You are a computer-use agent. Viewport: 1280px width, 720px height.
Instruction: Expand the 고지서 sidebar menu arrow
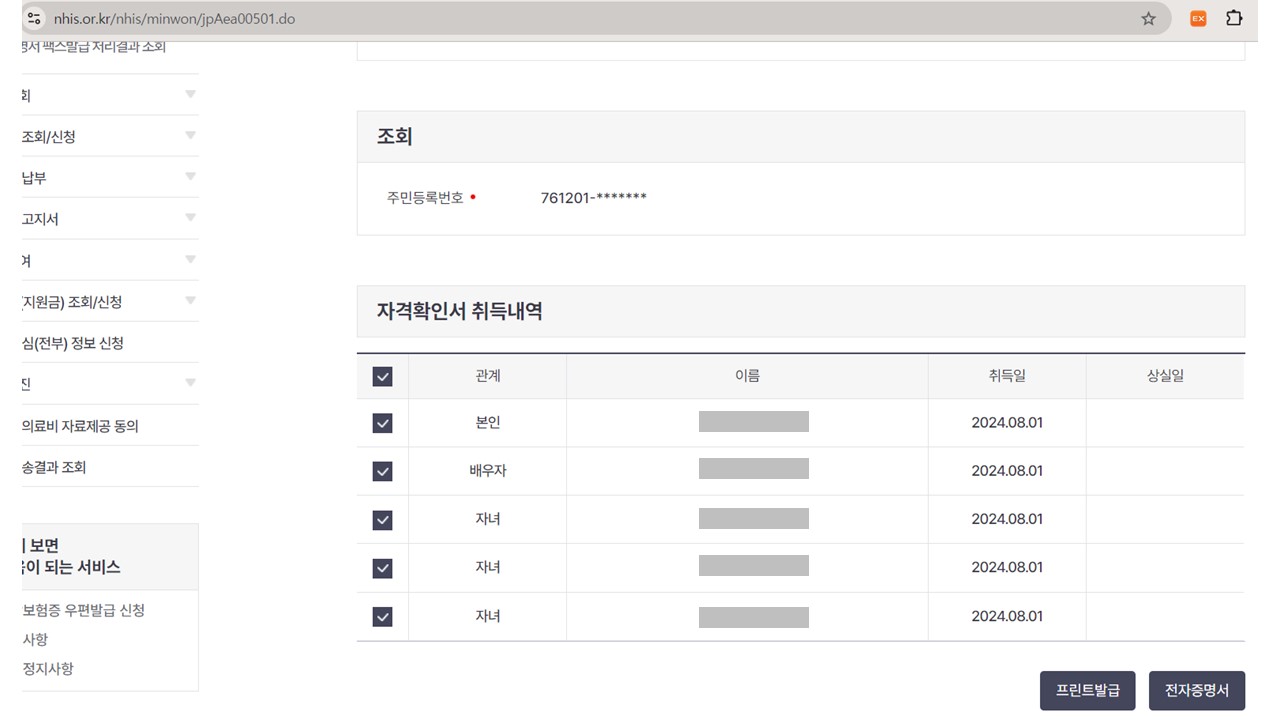tap(190, 218)
